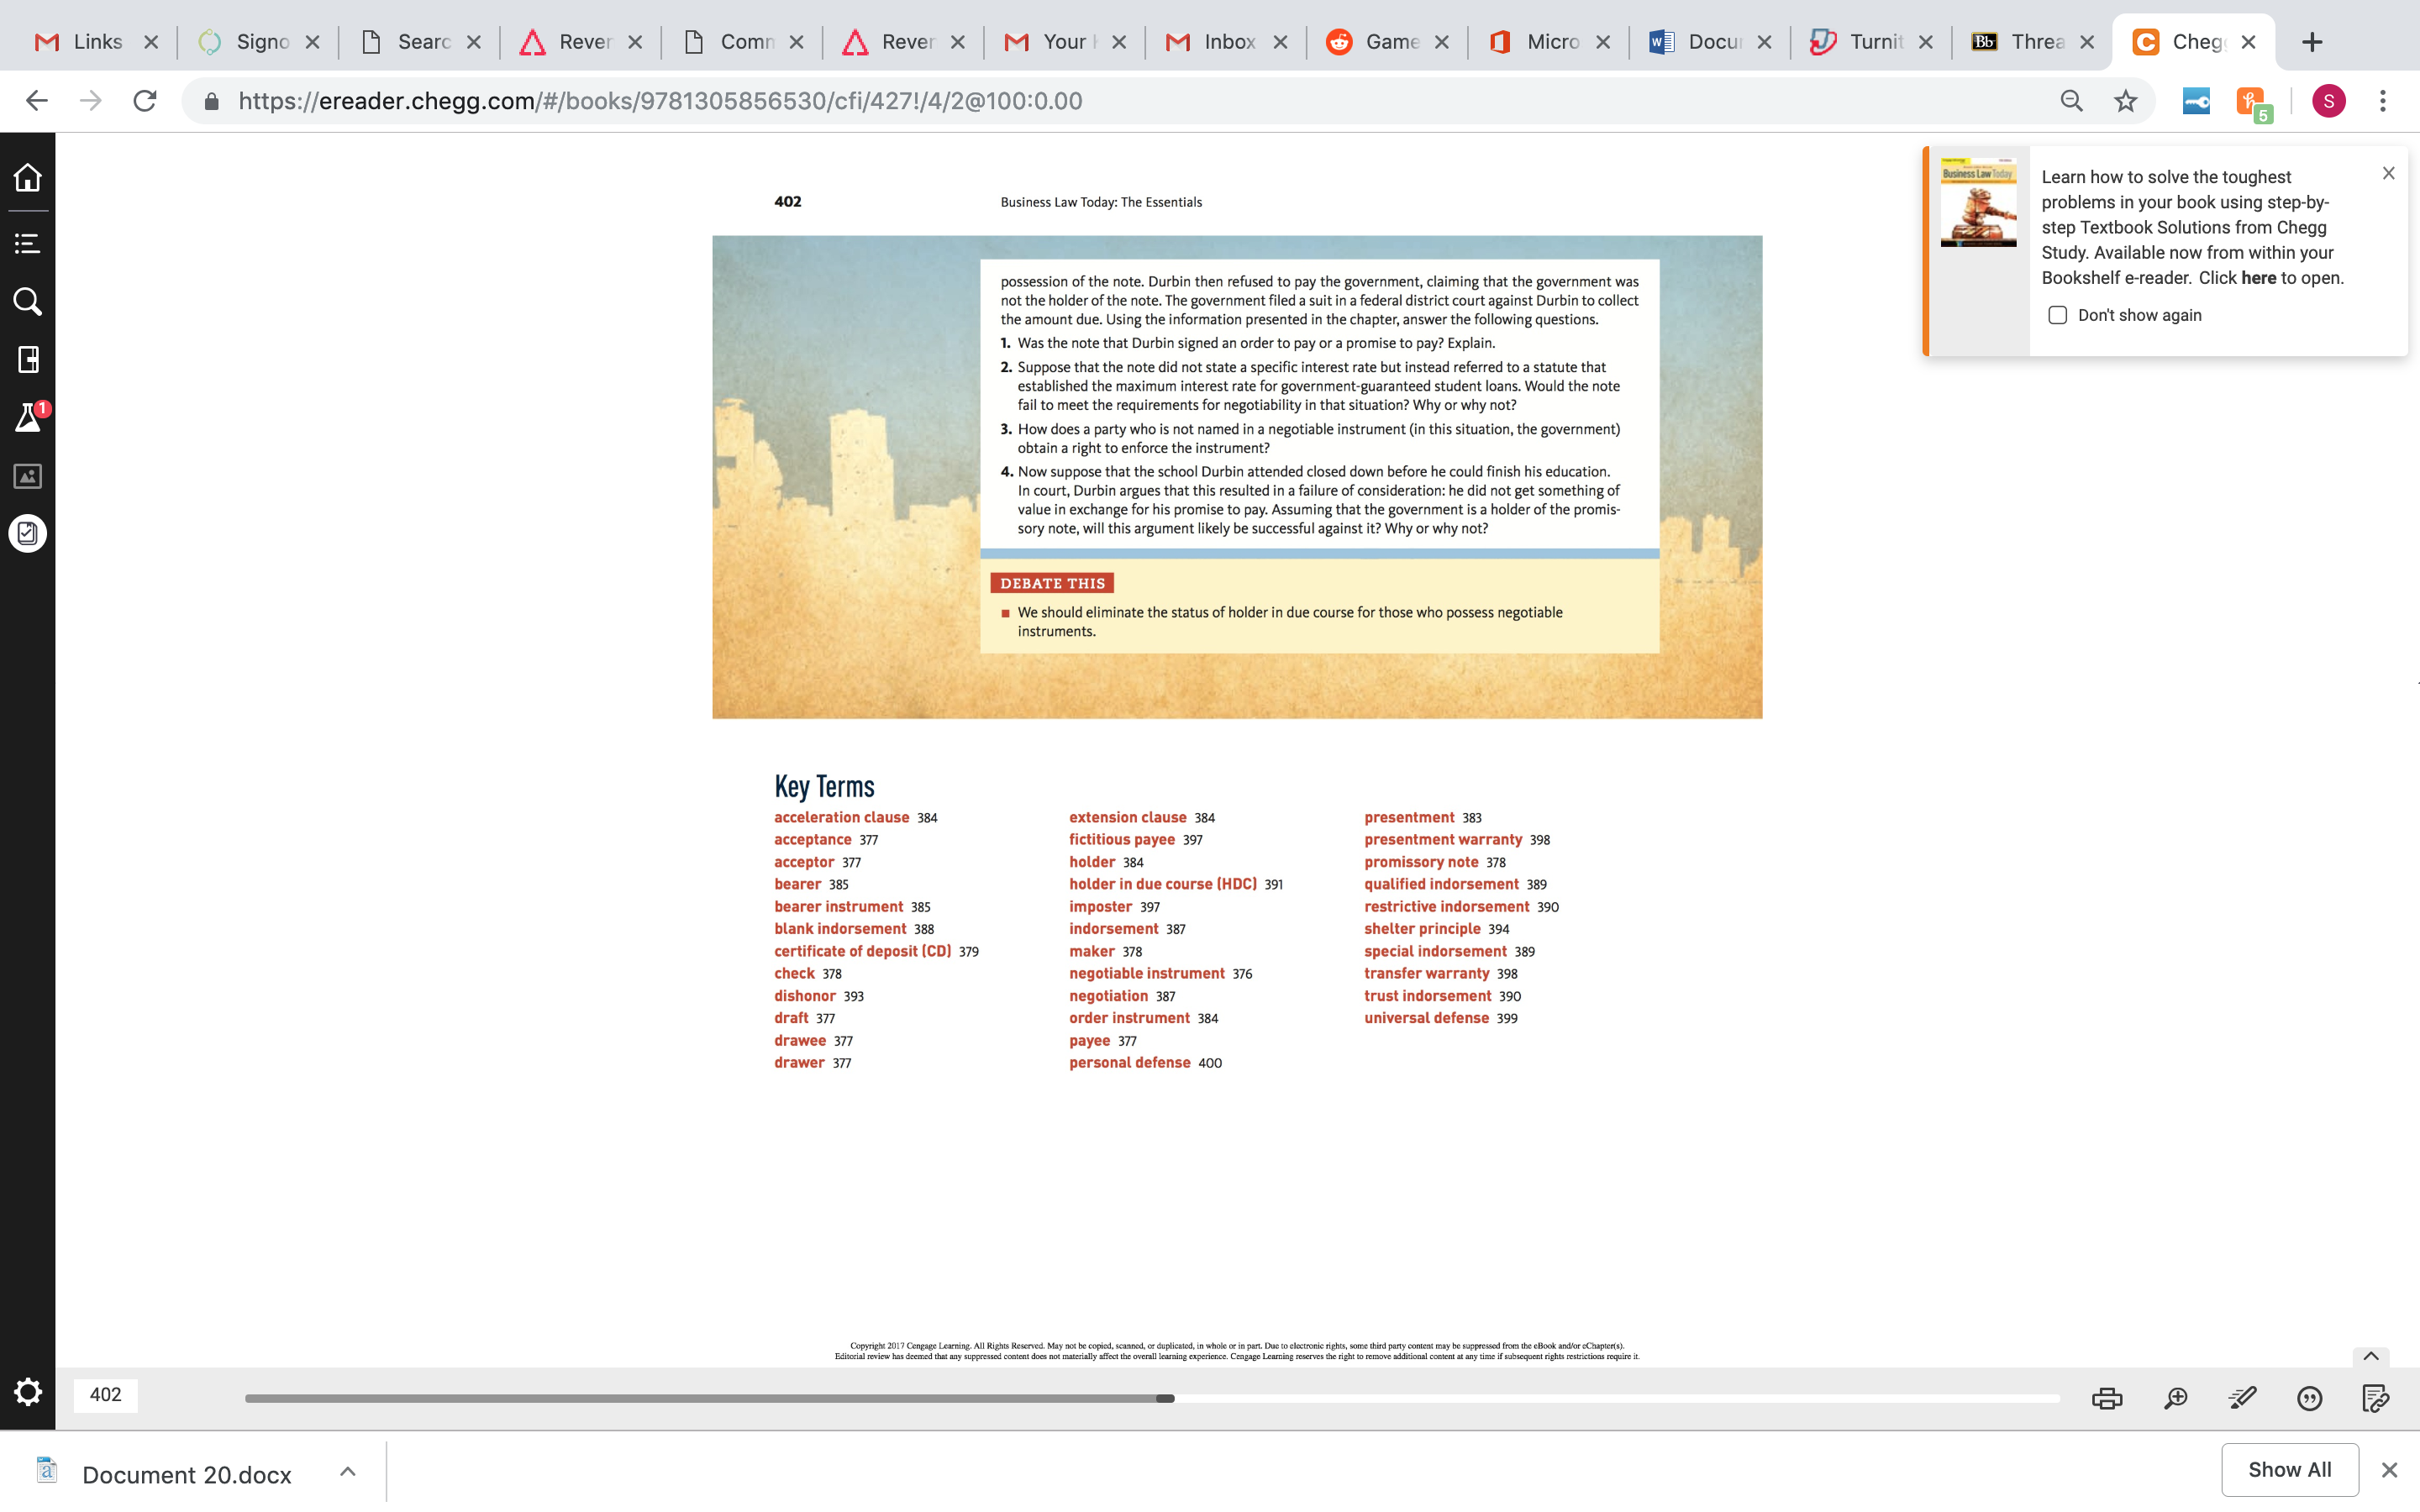Check the Don't show again box
This screenshot has height=1512, width=2420.
pyautogui.click(x=2057, y=315)
